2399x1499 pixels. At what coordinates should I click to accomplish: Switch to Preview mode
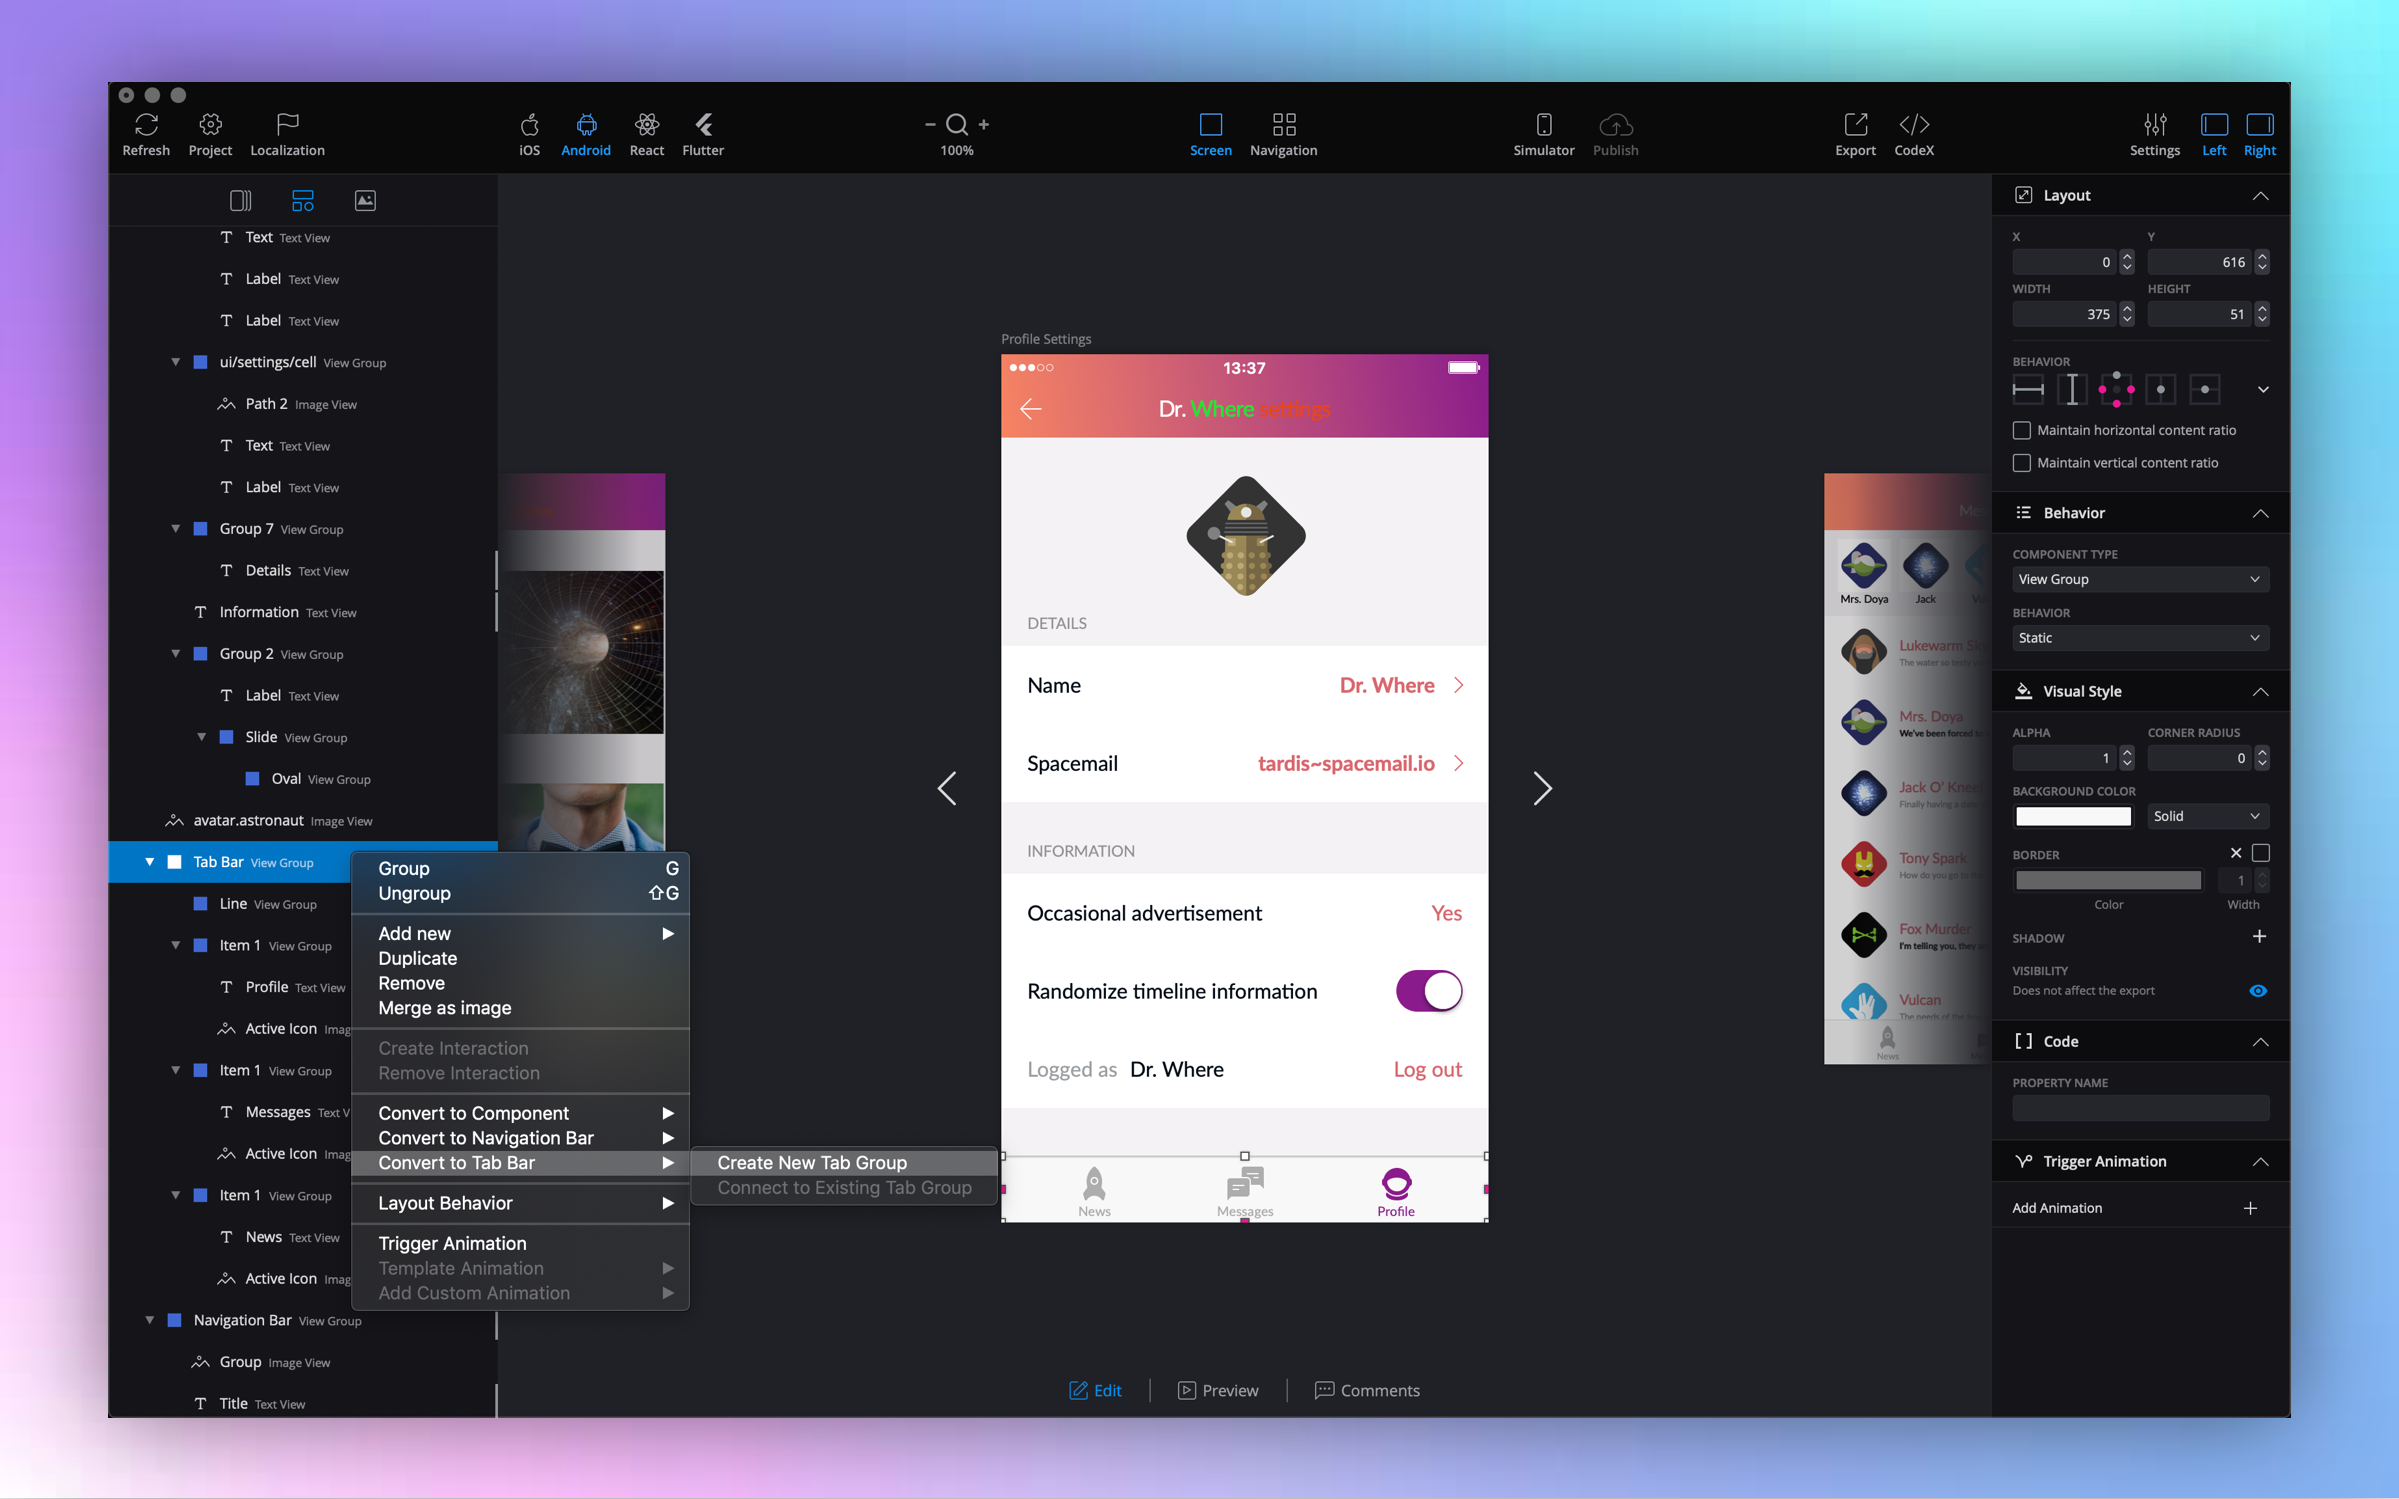[x=1218, y=1390]
